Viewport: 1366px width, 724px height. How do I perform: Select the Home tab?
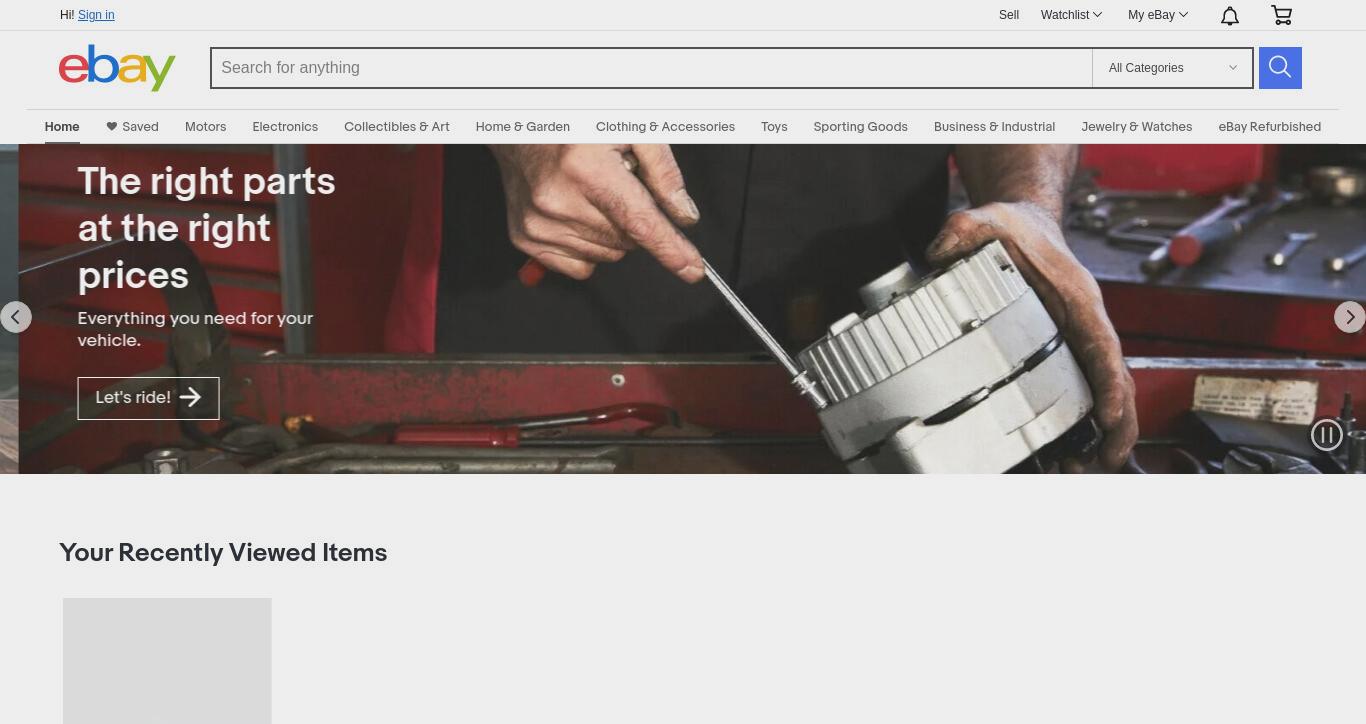tap(62, 127)
